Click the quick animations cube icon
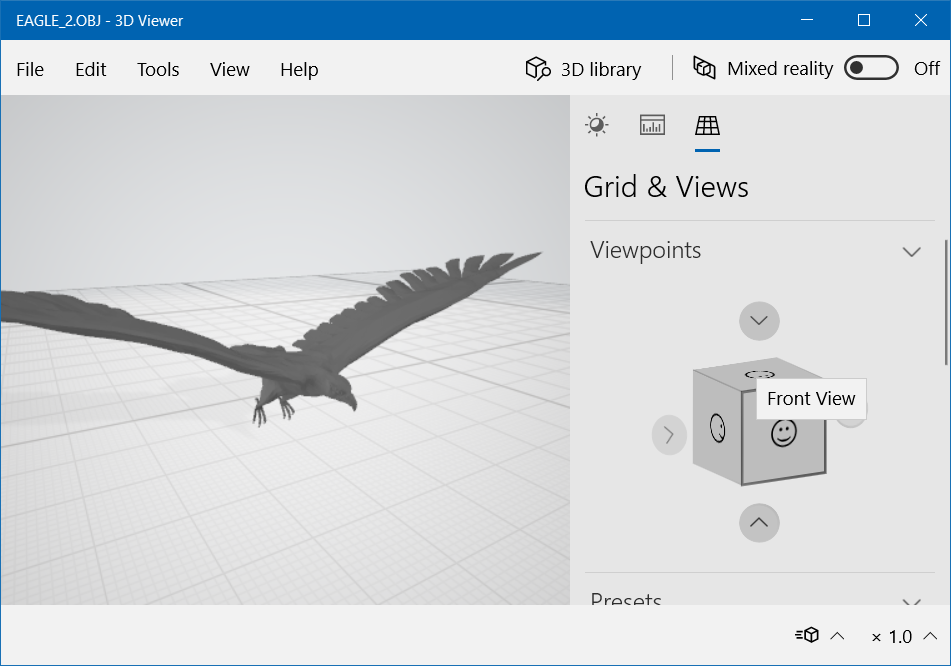The image size is (951, 666). point(807,636)
